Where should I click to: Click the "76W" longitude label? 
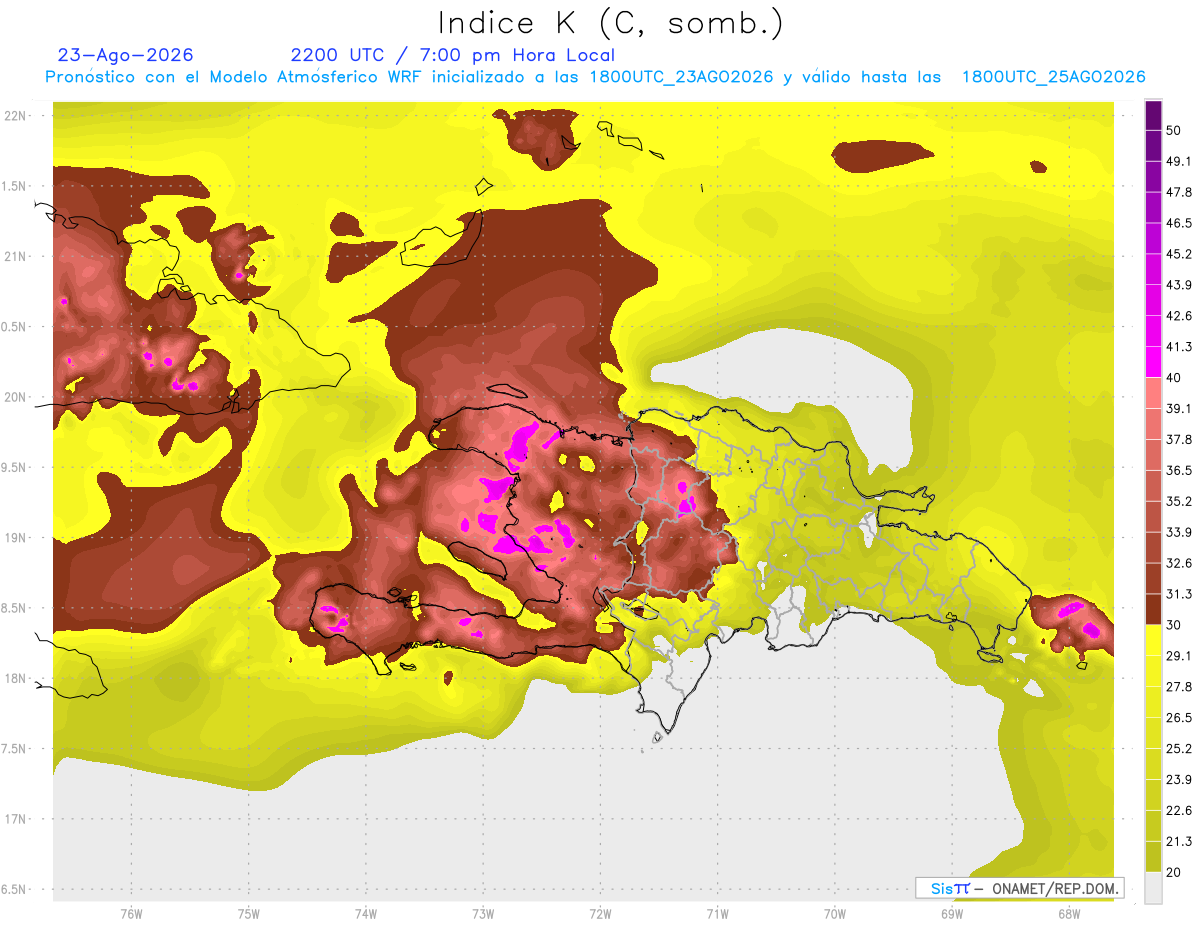pos(131,914)
